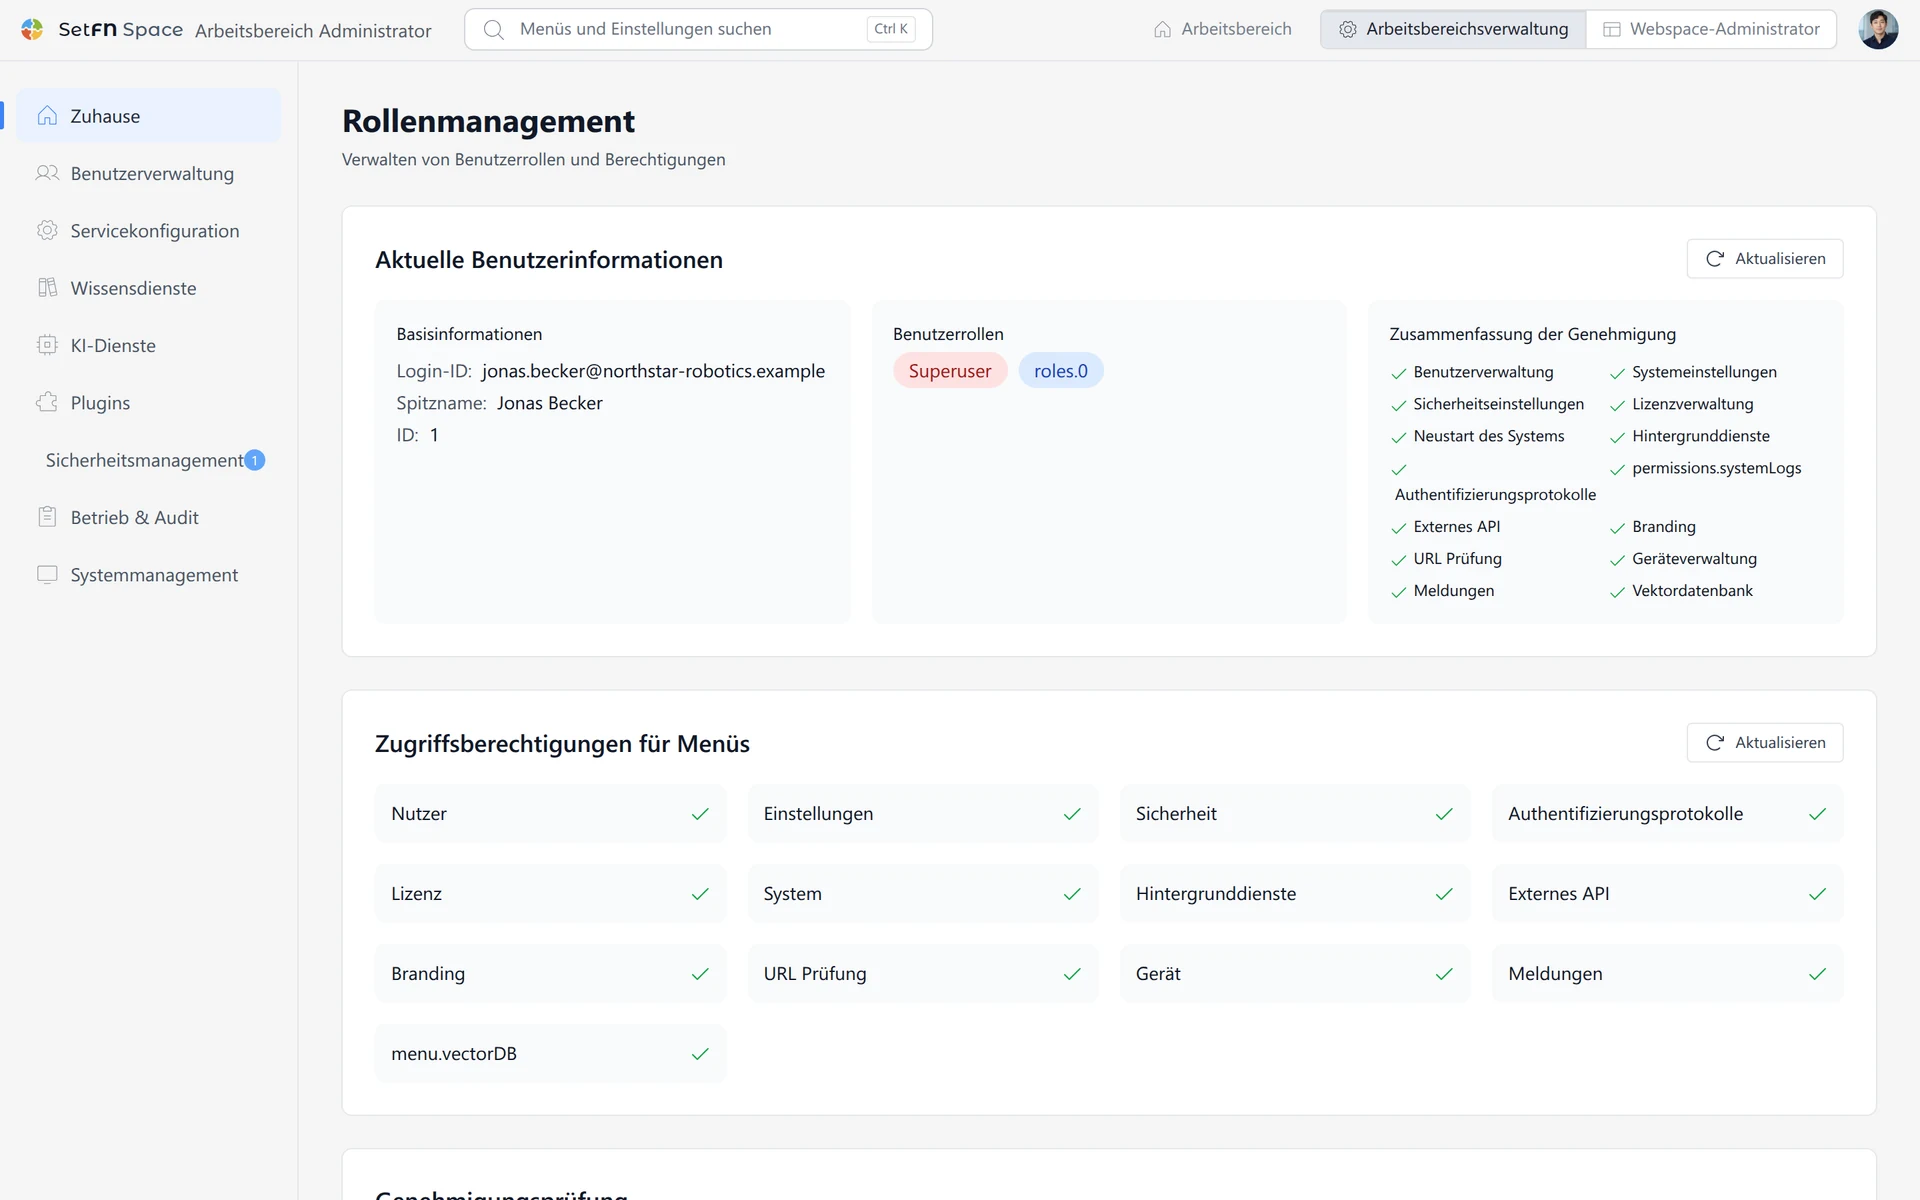Click the KI-Dienste chip icon

tap(47, 345)
